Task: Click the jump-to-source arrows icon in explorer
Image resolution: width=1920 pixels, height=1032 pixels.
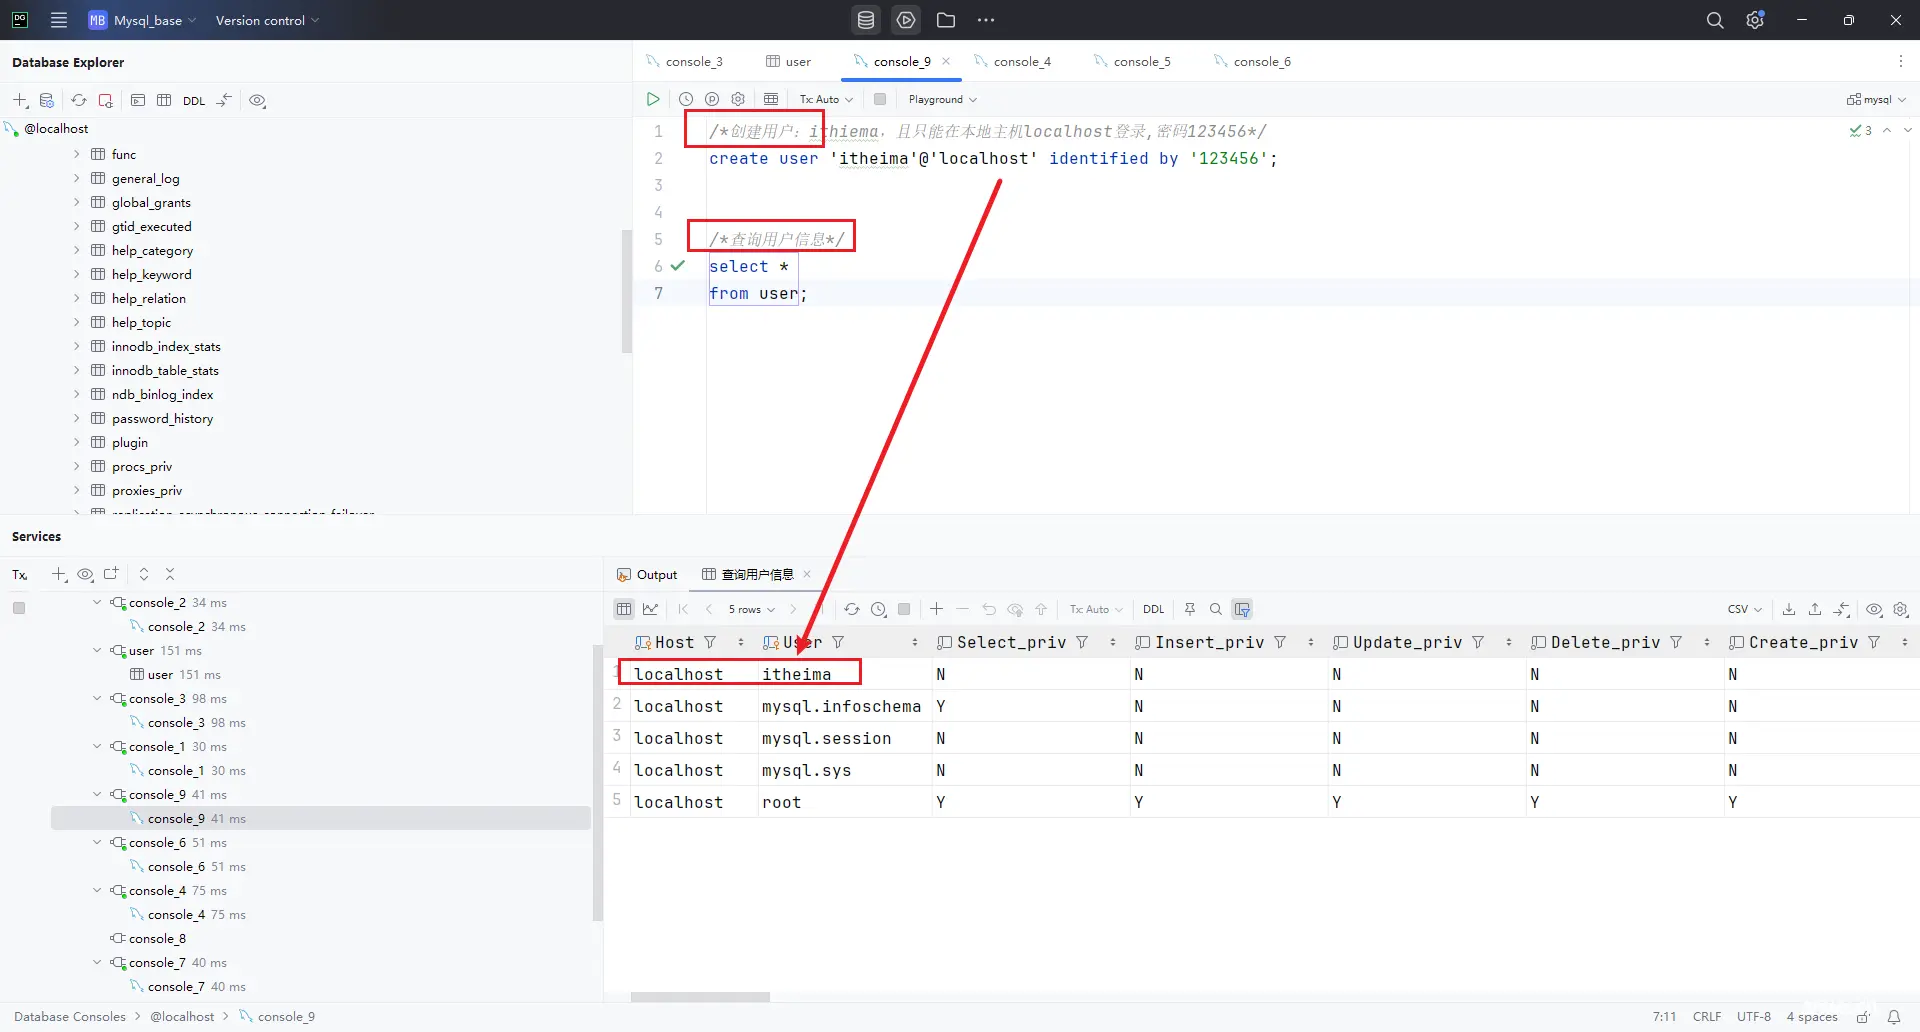Action: tap(224, 100)
